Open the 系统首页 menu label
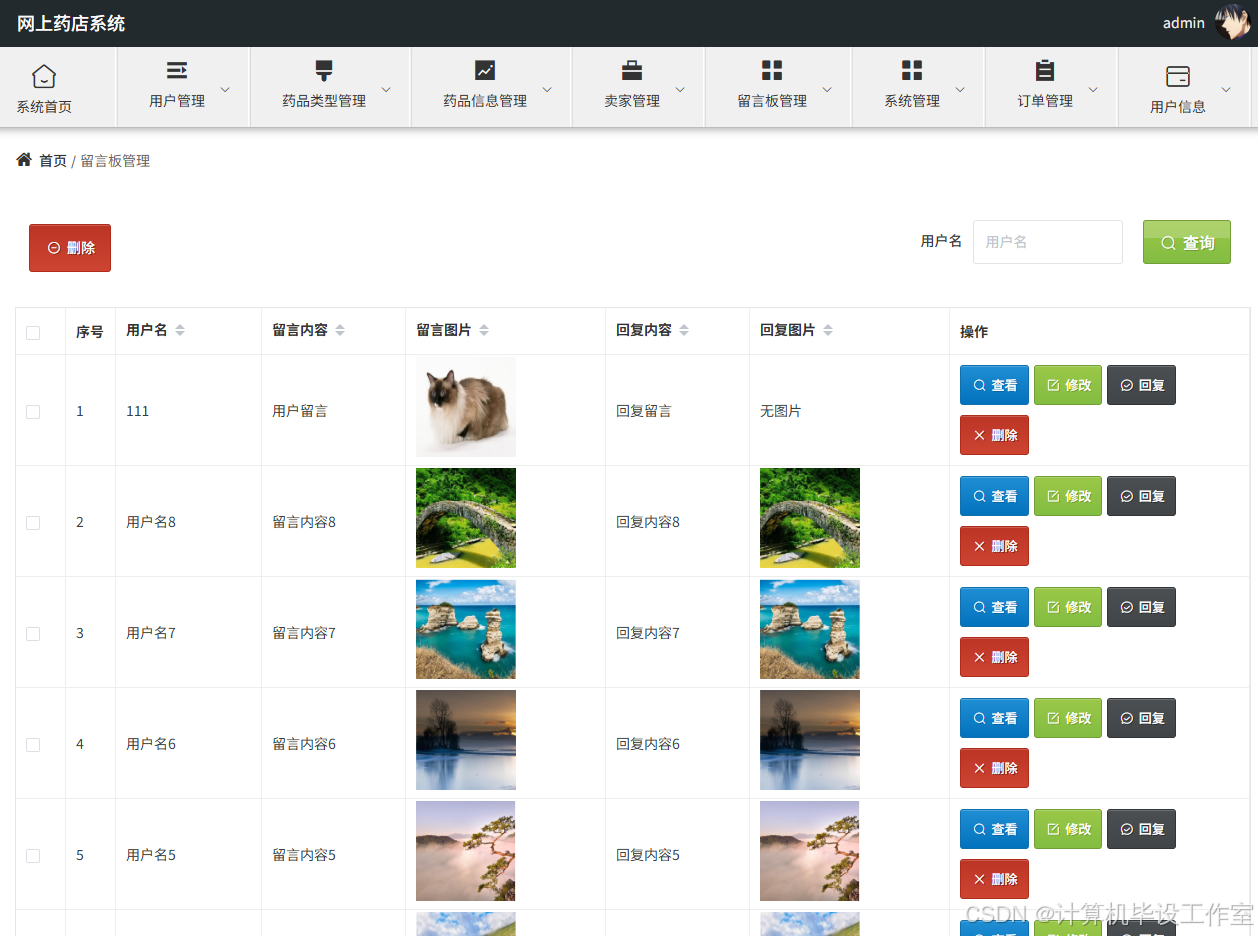Viewport: 1258px width, 936px height. tap(44, 107)
